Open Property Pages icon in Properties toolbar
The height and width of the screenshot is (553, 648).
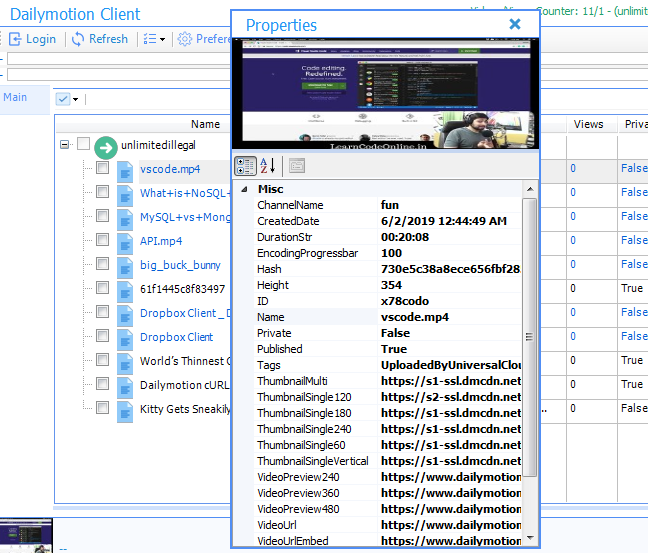297,166
